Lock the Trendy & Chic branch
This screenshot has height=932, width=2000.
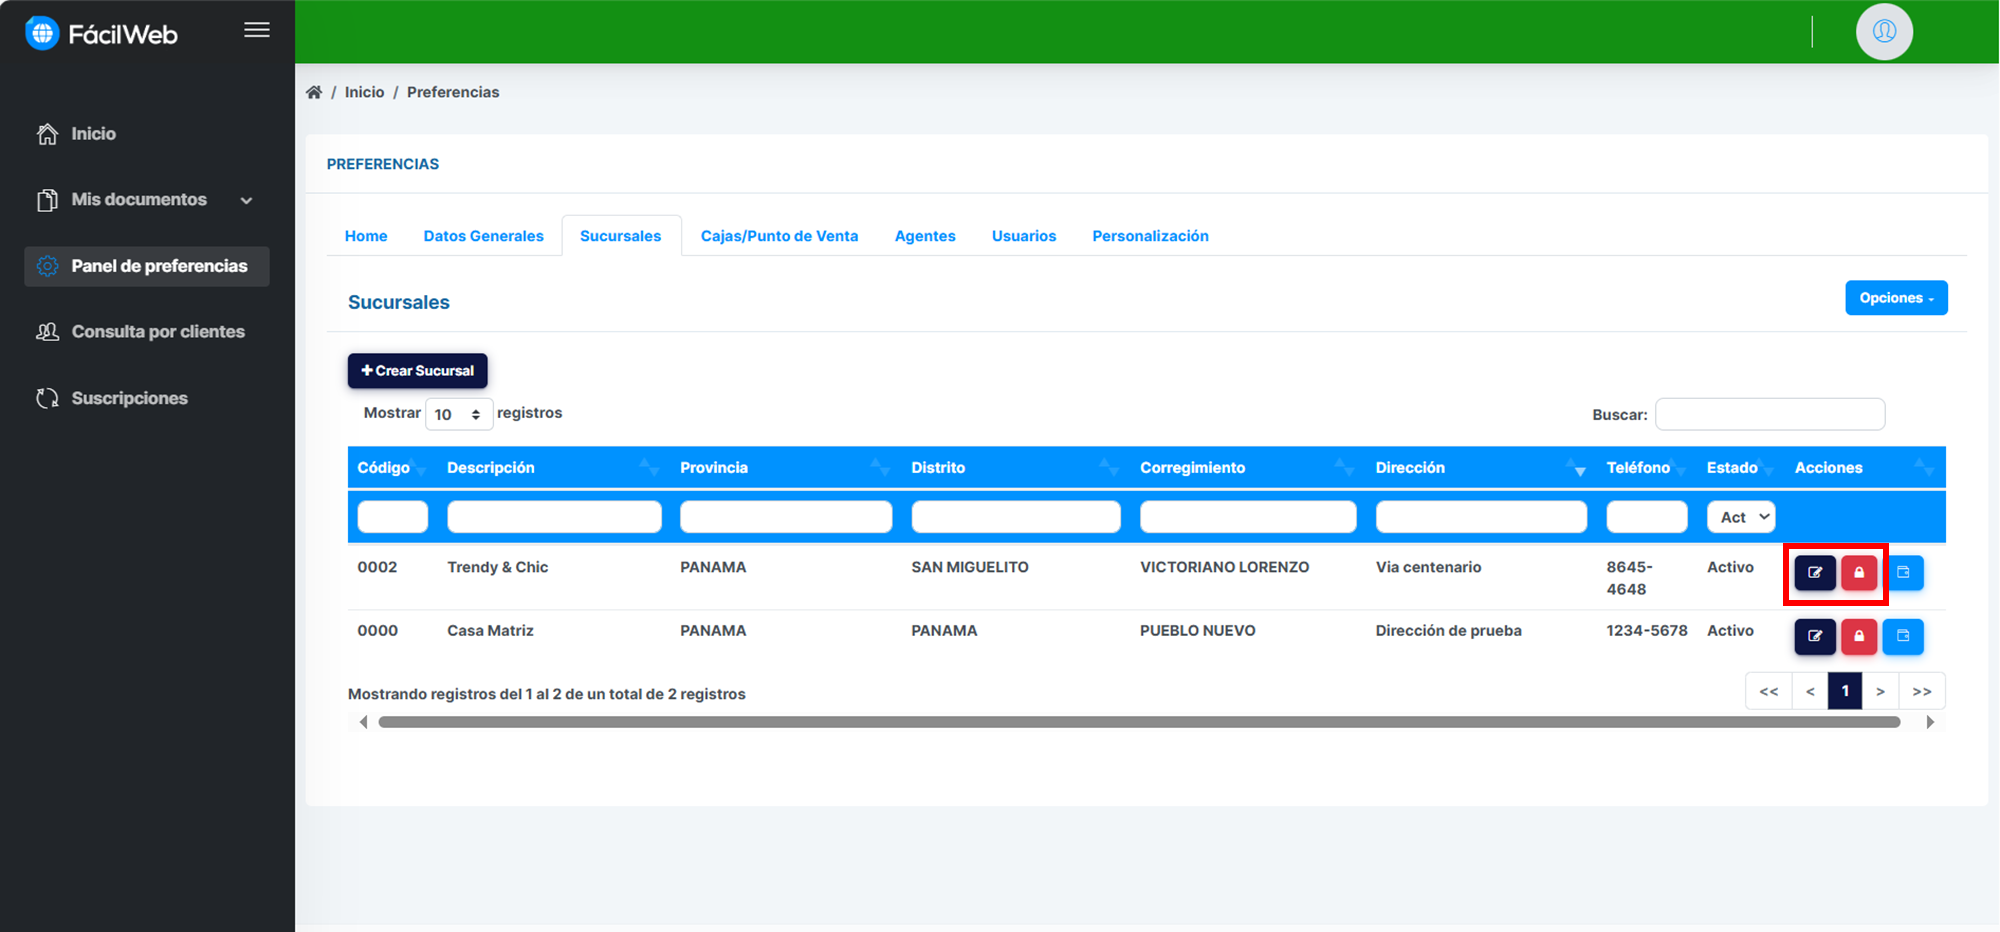1859,573
